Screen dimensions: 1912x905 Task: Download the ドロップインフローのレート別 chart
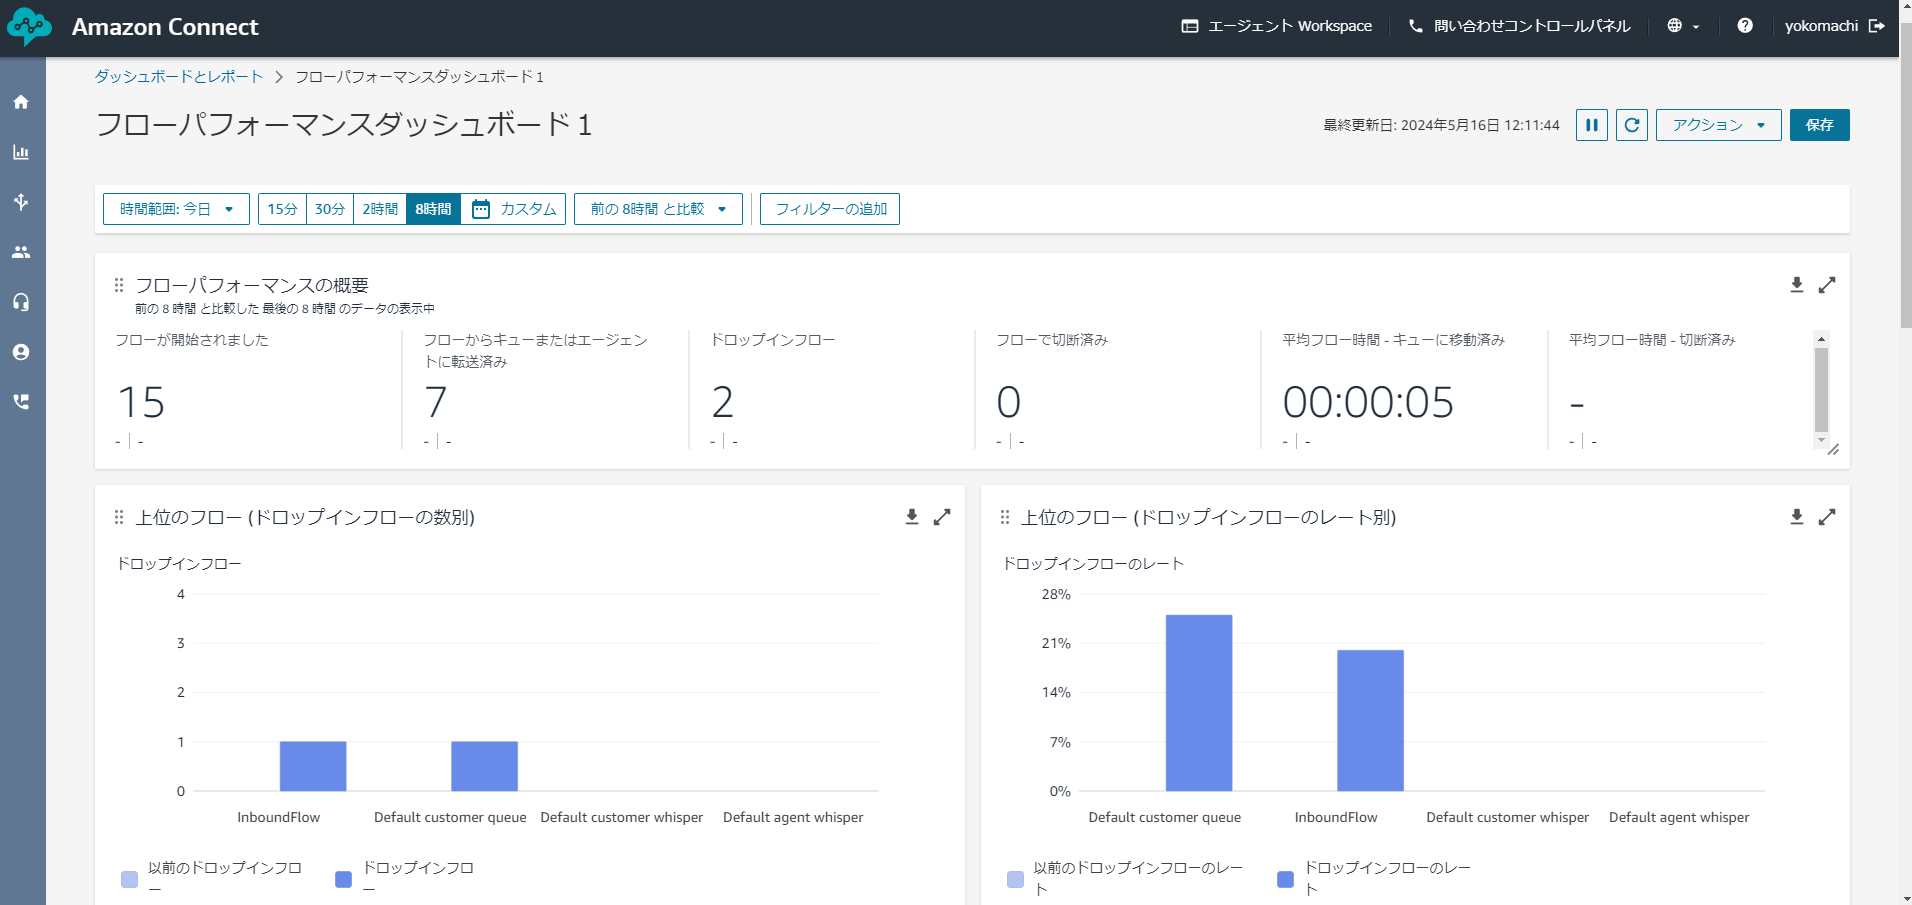pyautogui.click(x=1797, y=517)
